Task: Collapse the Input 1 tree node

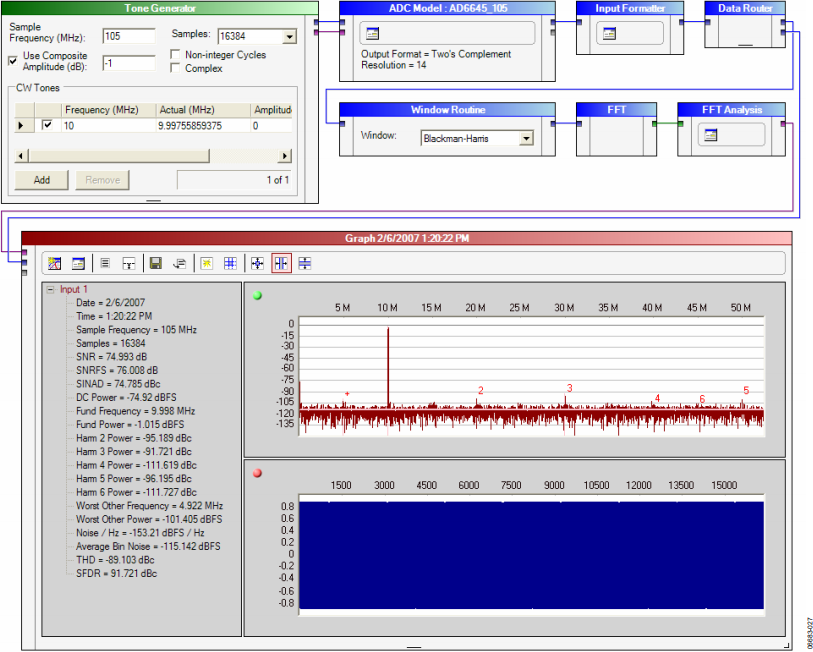Action: click(x=50, y=289)
